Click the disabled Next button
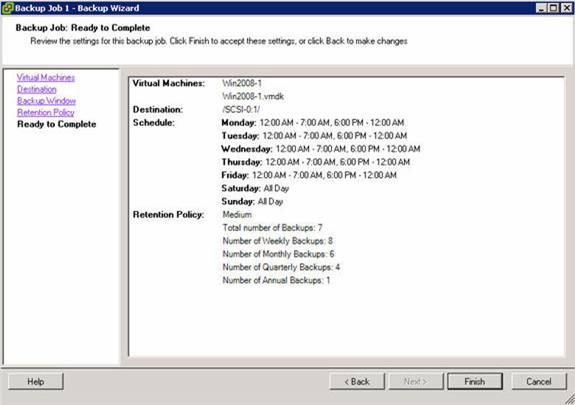575x405 pixels. (416, 382)
